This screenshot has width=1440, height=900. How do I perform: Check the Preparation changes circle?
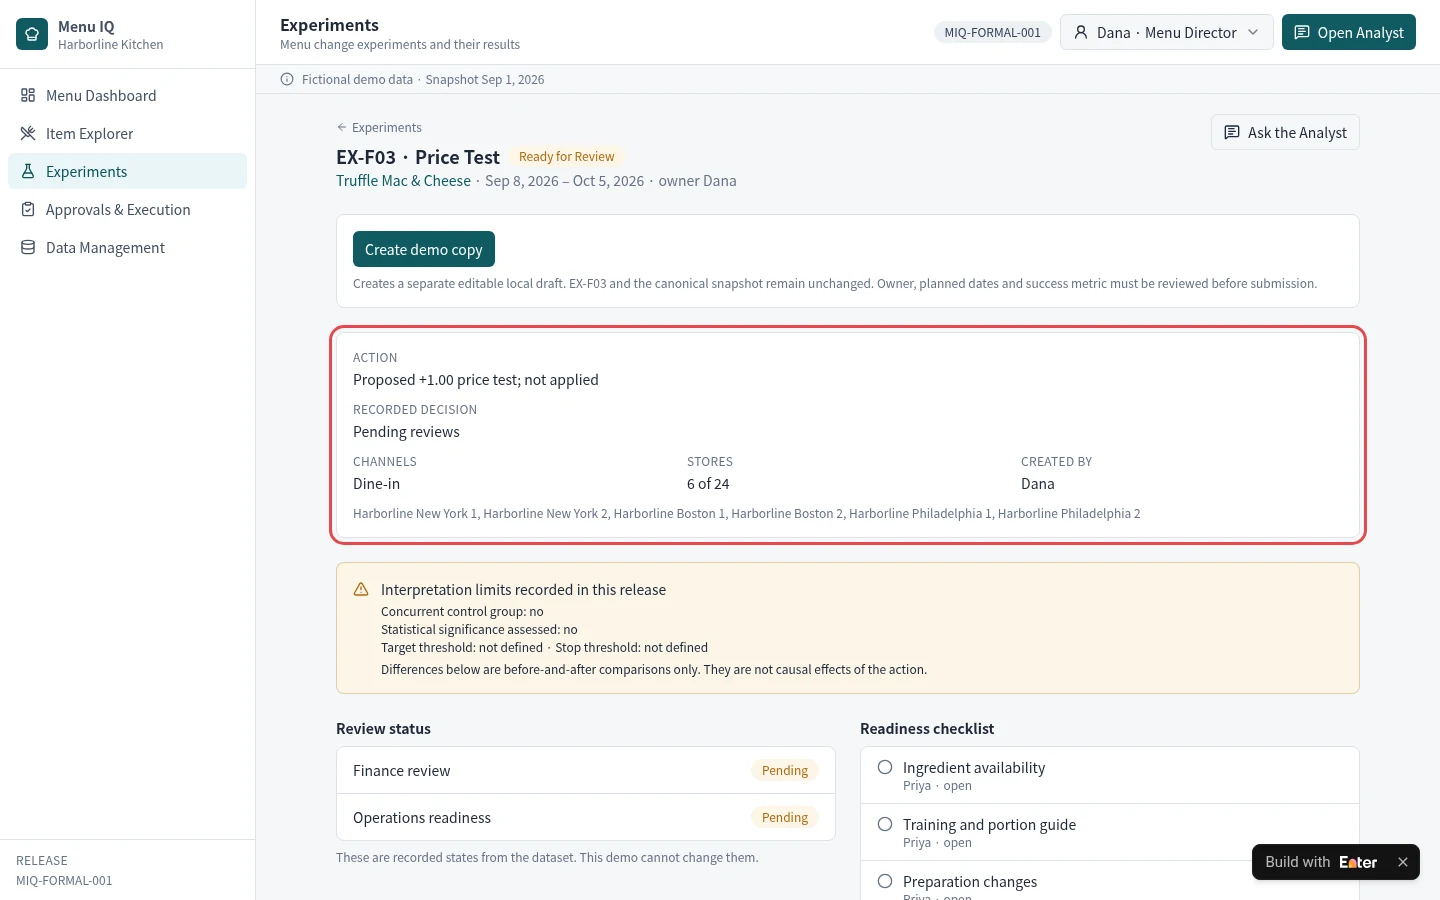[885, 881]
